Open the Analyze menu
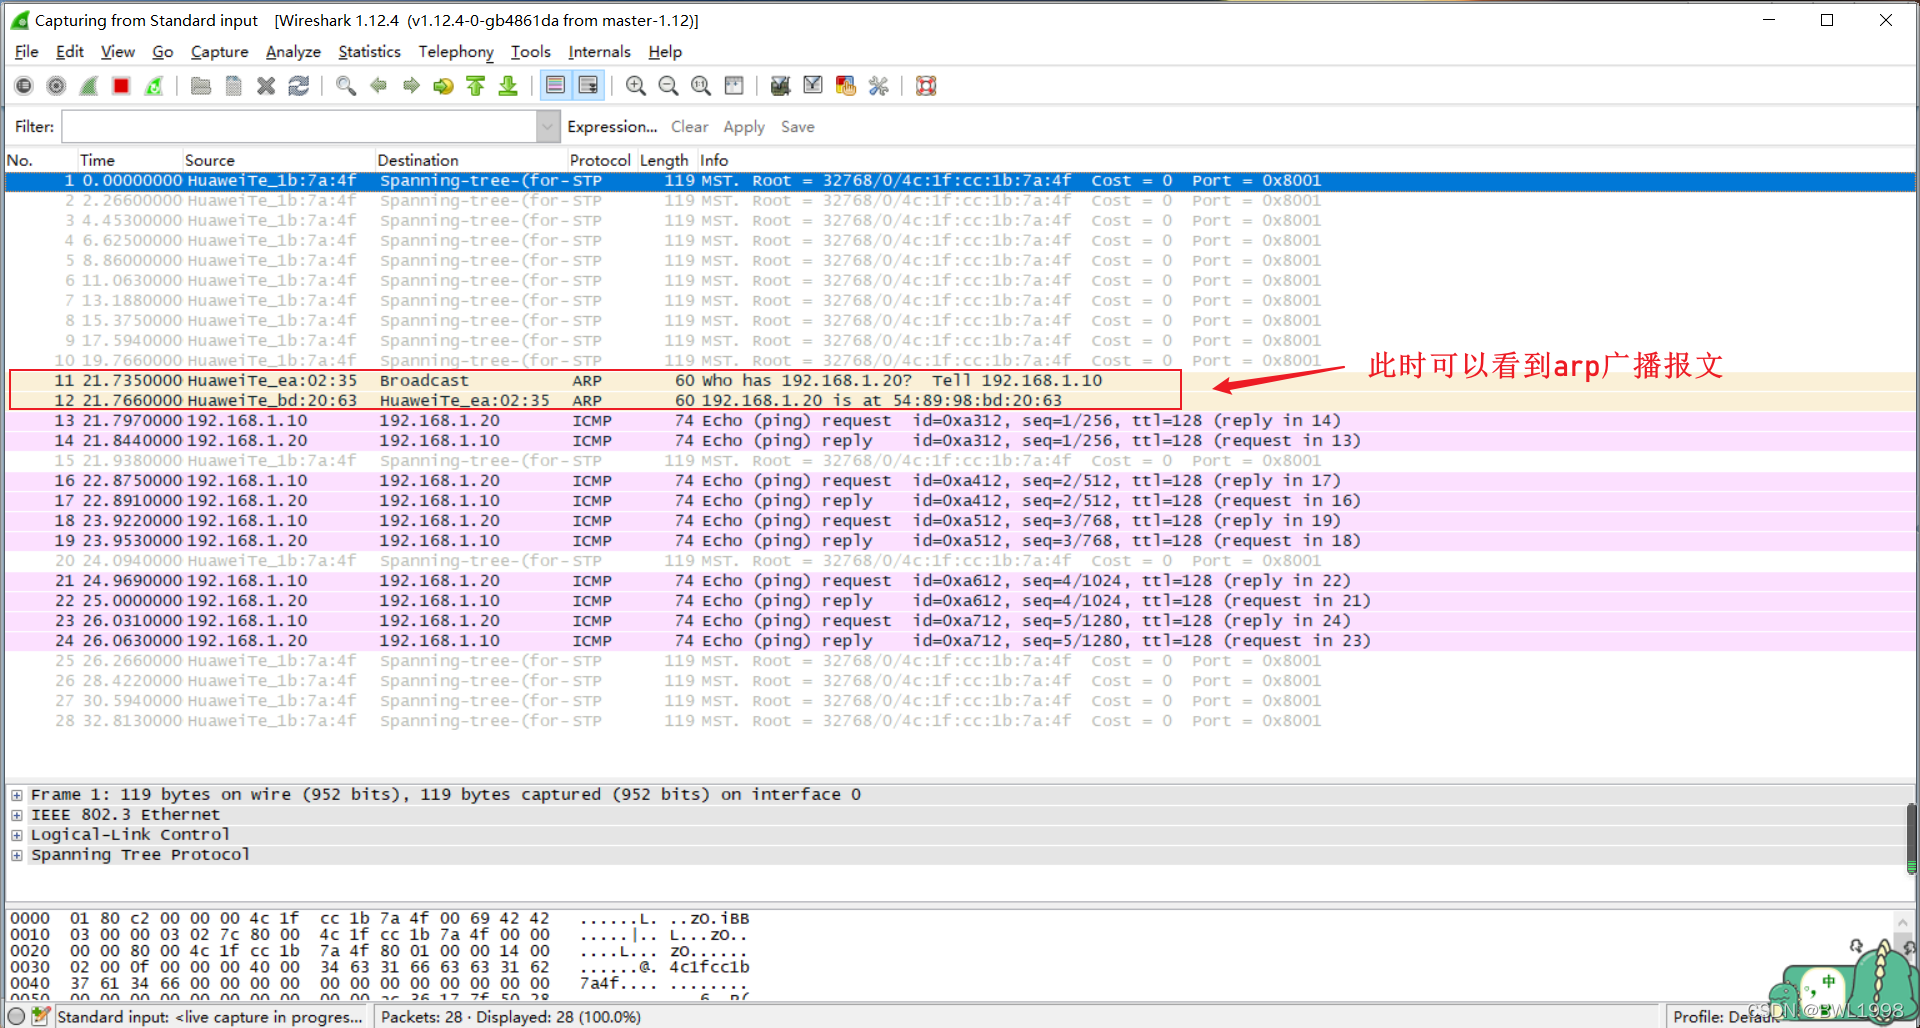 293,52
